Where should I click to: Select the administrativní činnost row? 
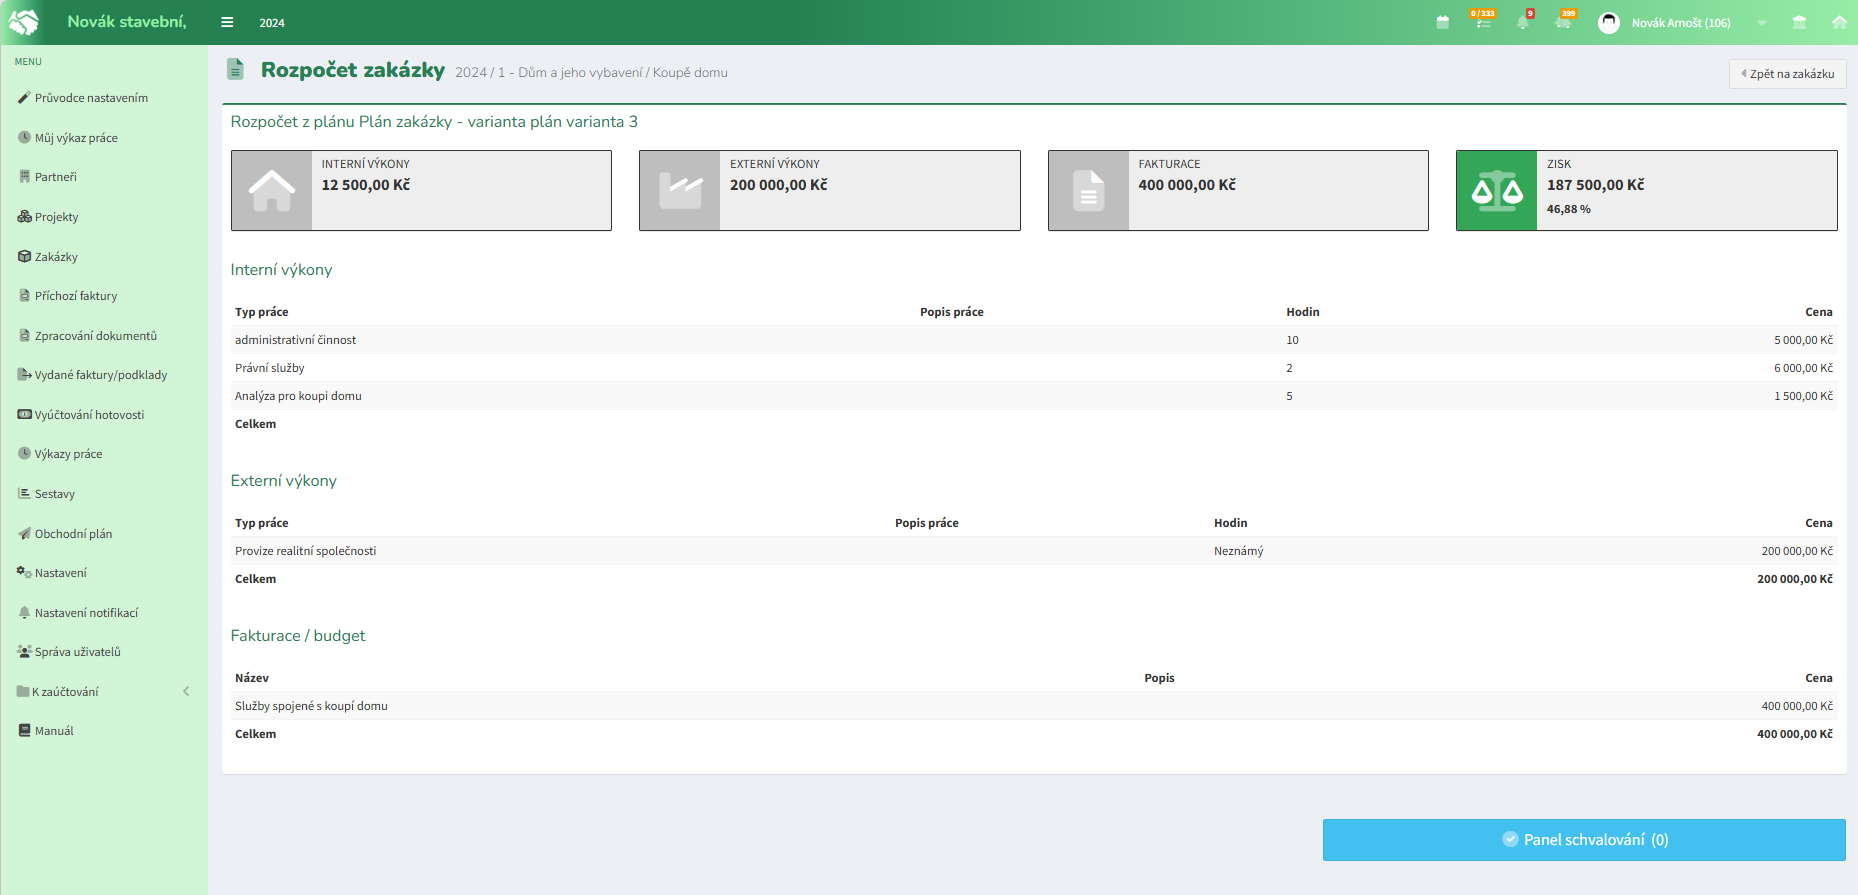pos(1034,340)
